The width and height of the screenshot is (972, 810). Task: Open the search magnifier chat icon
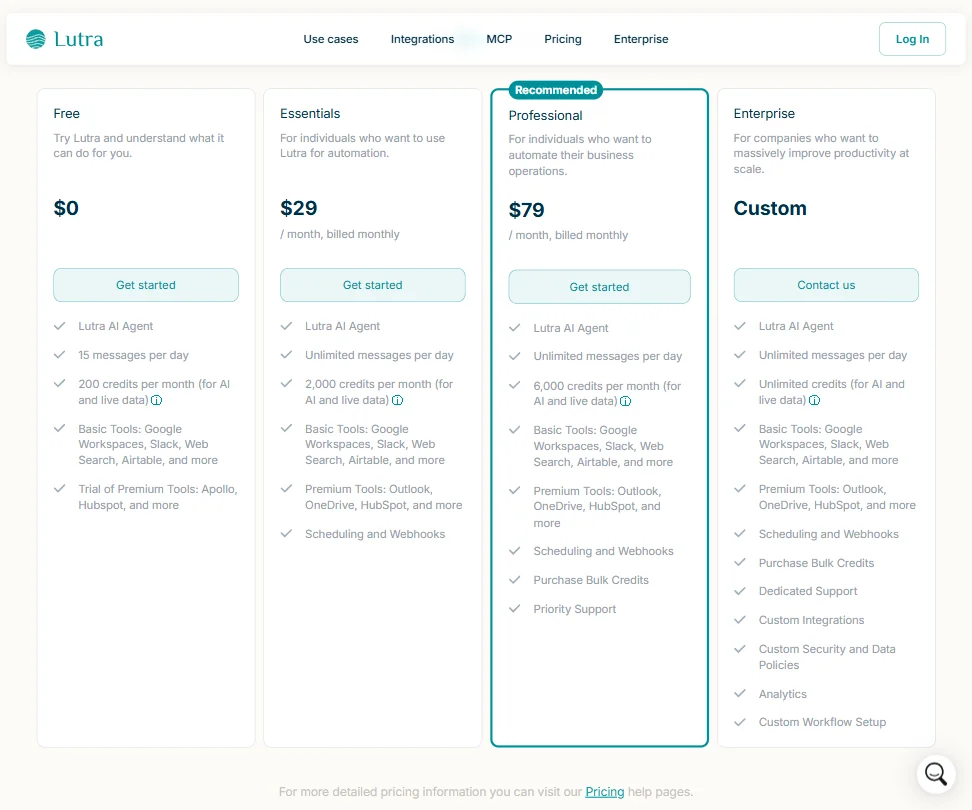click(x=935, y=773)
